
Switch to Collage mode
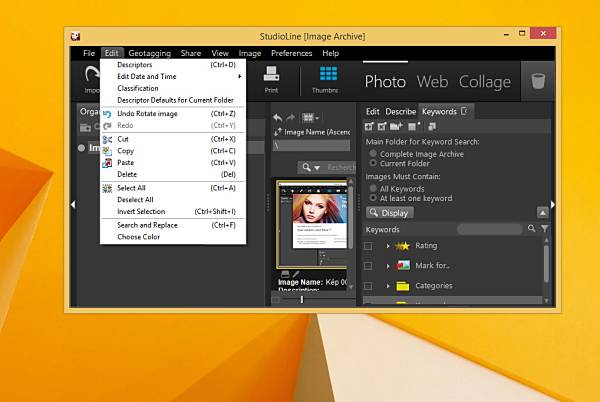click(484, 81)
